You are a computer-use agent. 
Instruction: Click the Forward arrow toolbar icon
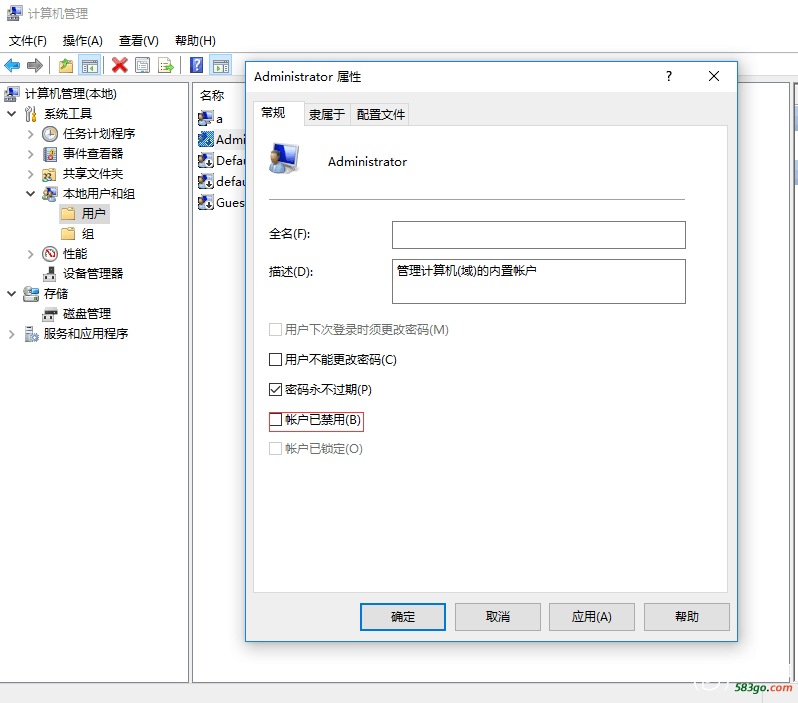(x=35, y=65)
